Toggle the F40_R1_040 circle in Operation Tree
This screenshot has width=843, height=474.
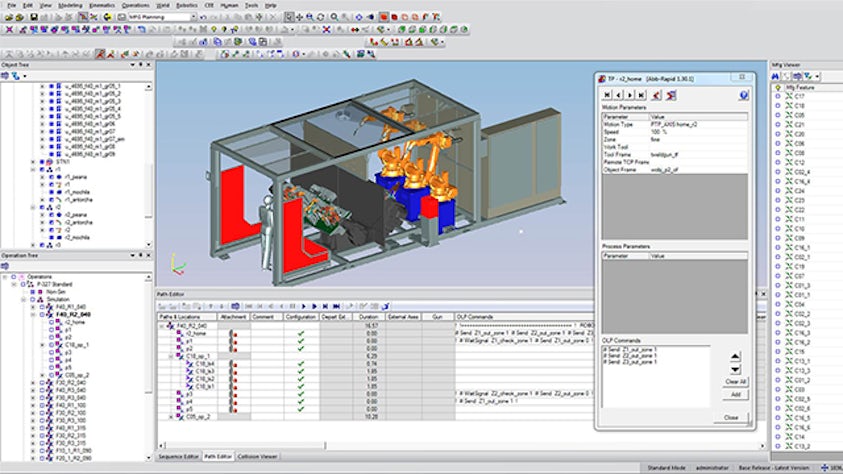42,307
